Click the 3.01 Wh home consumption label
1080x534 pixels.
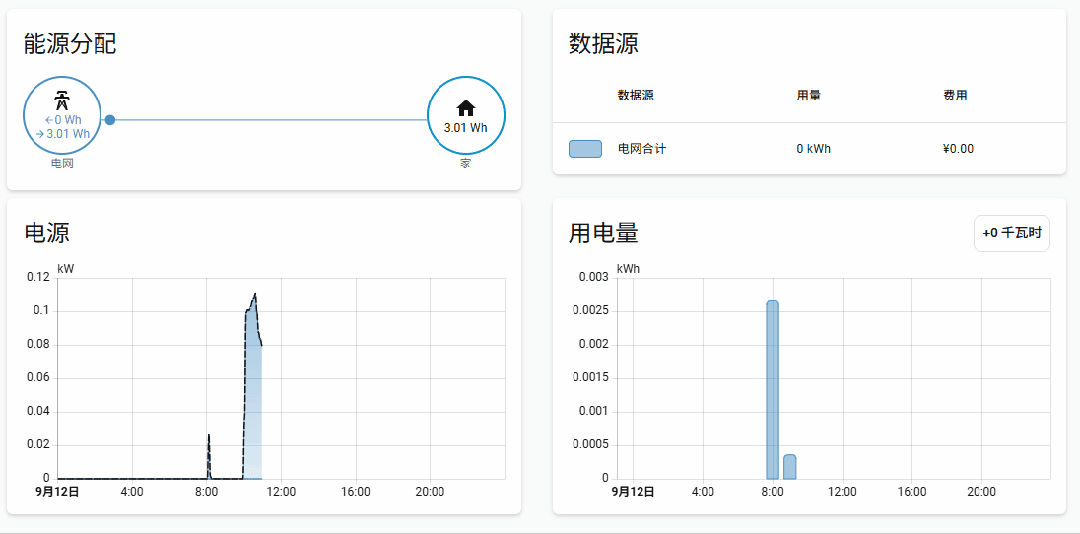[x=466, y=128]
